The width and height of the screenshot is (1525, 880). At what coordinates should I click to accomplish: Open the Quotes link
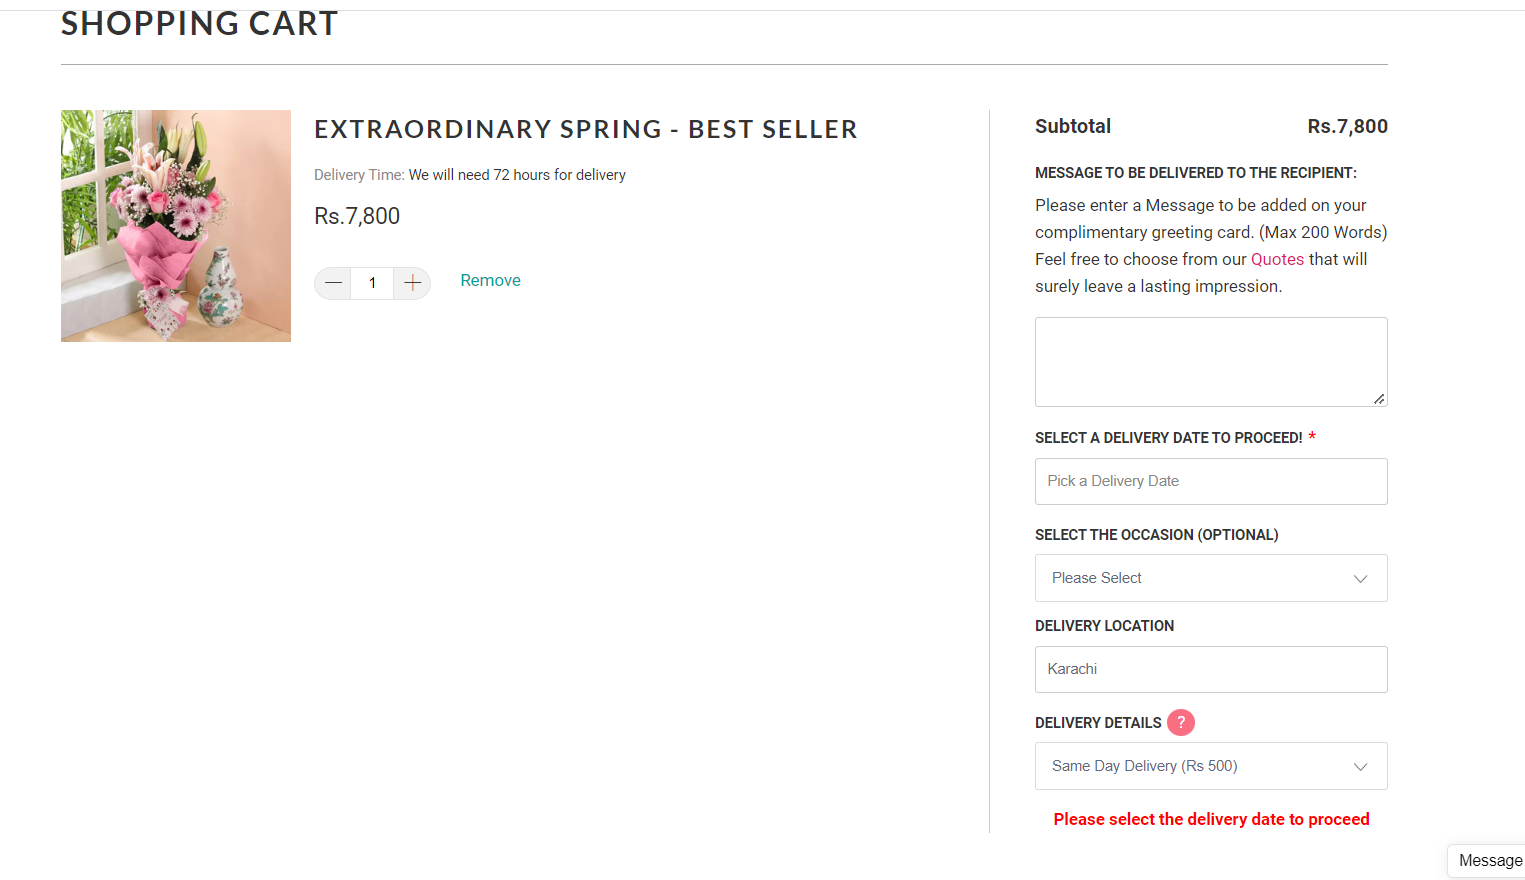[1277, 259]
